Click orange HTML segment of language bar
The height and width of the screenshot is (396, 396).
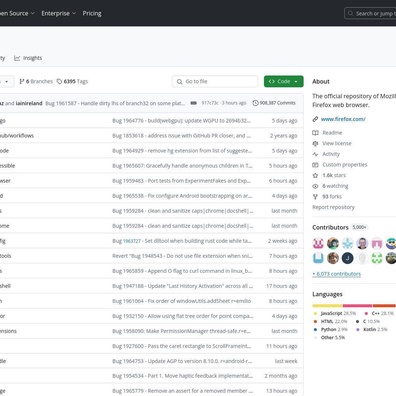(x=384, y=306)
